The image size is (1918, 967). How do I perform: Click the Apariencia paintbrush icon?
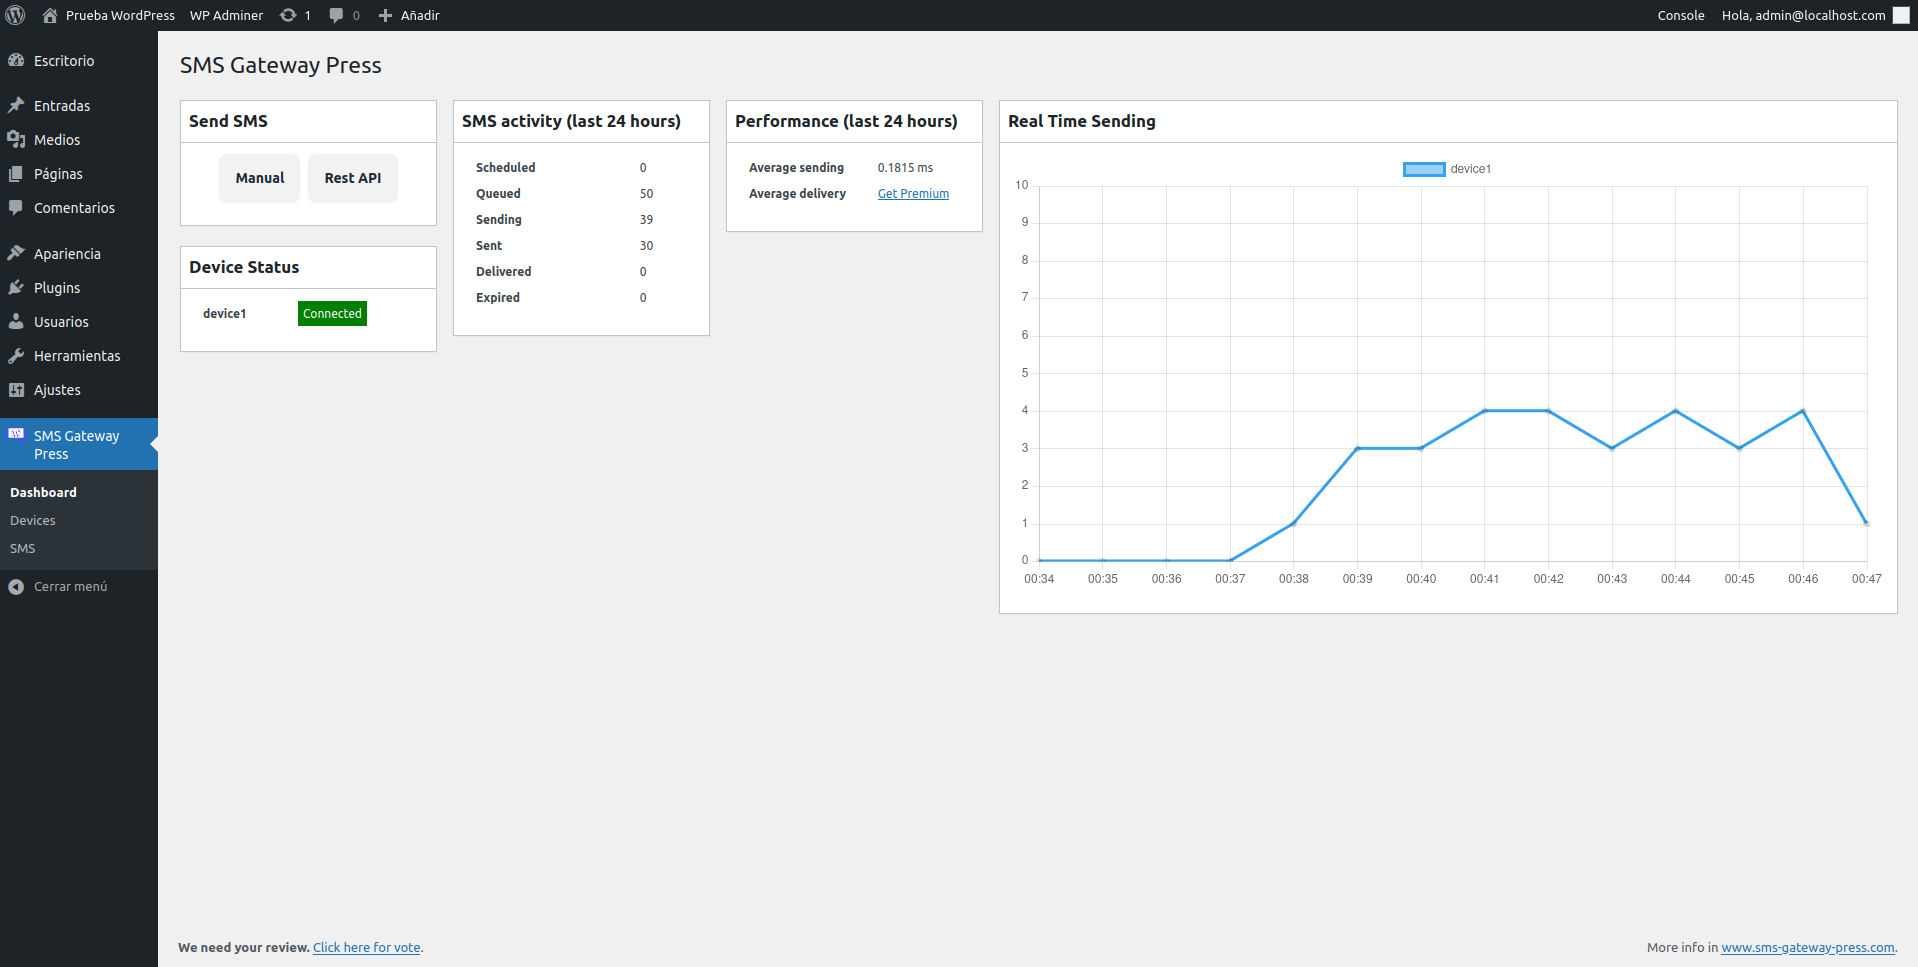(16, 253)
